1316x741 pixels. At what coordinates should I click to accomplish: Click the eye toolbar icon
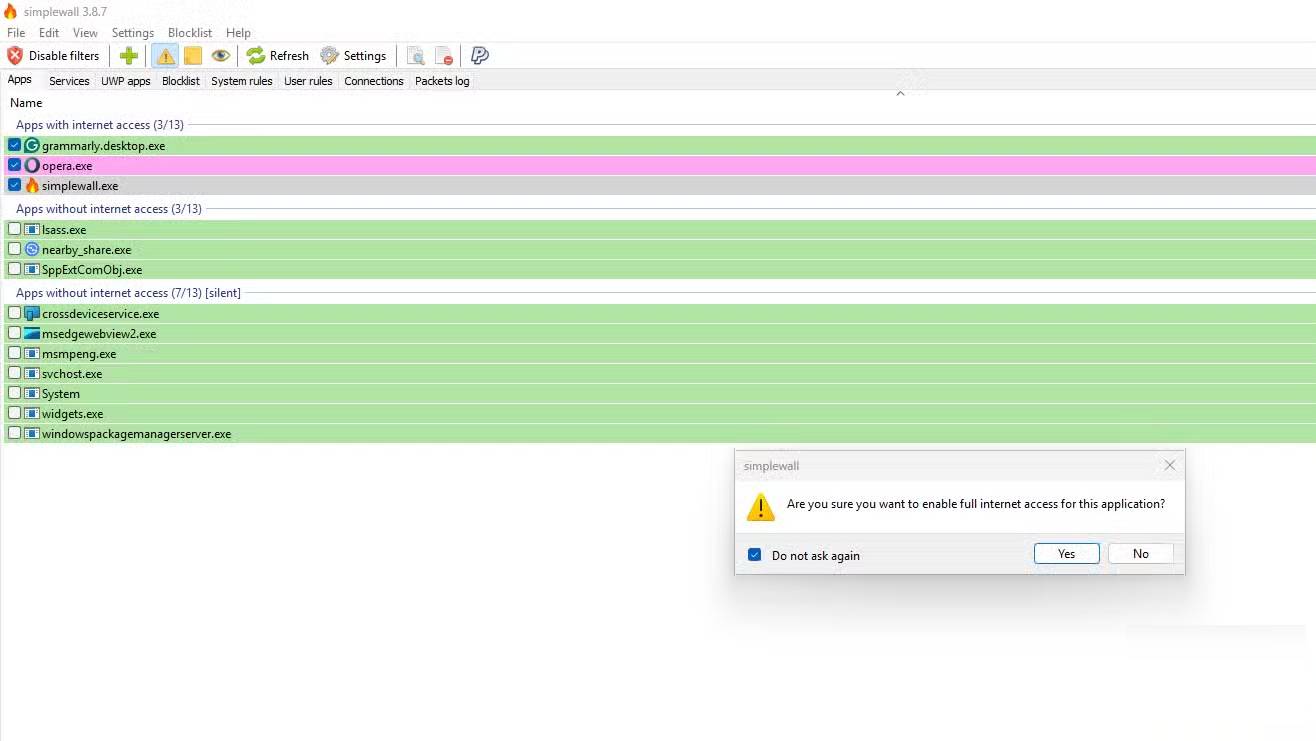pyautogui.click(x=221, y=56)
